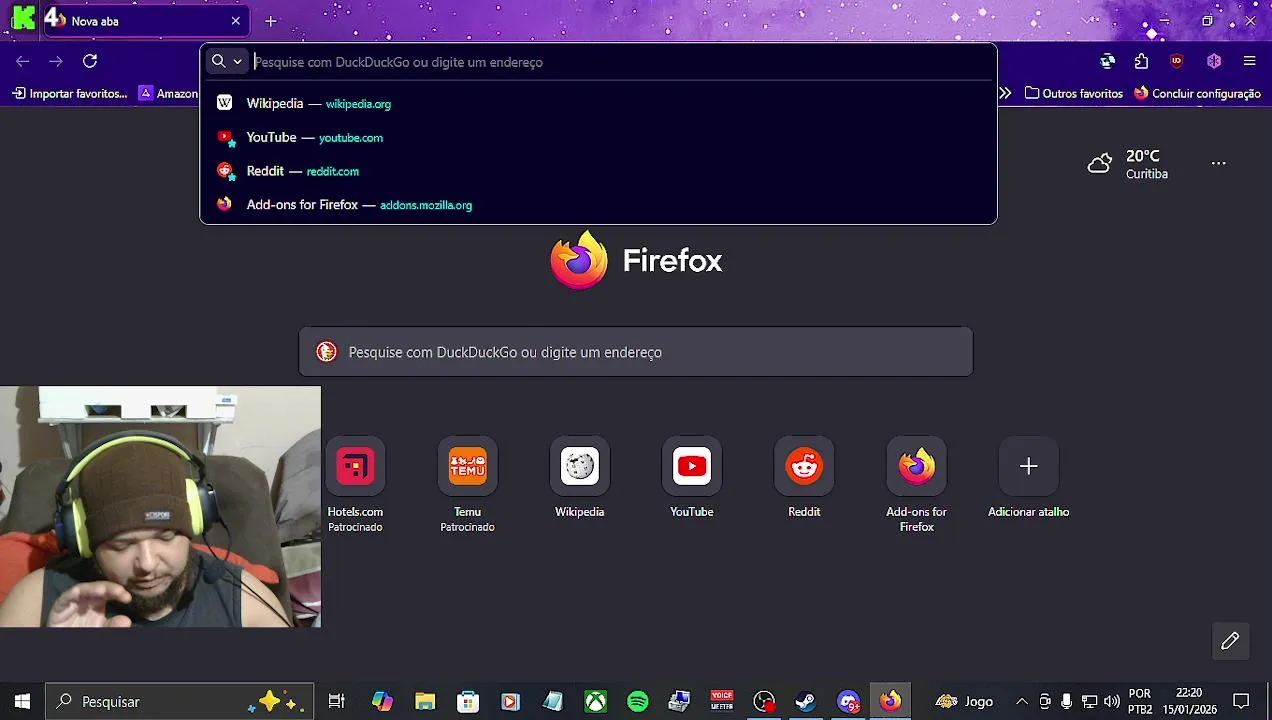Open a new tab with the plus button

tap(271, 21)
